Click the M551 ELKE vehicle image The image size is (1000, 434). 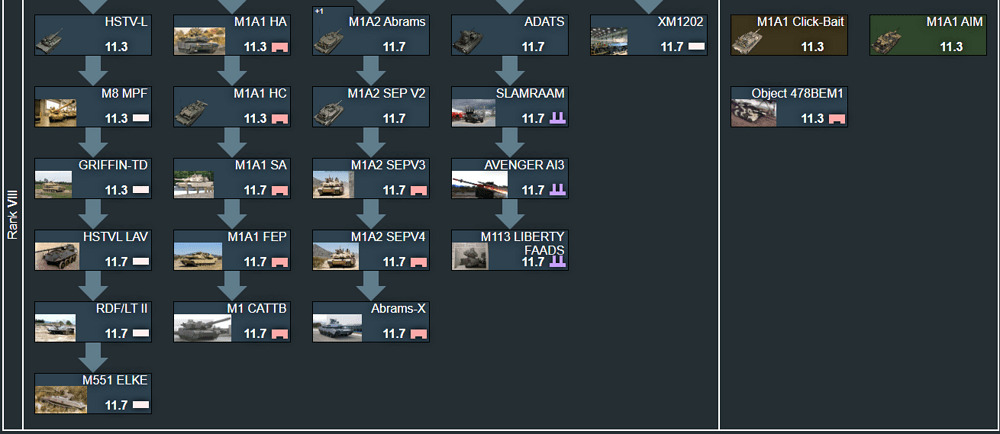tap(57, 399)
